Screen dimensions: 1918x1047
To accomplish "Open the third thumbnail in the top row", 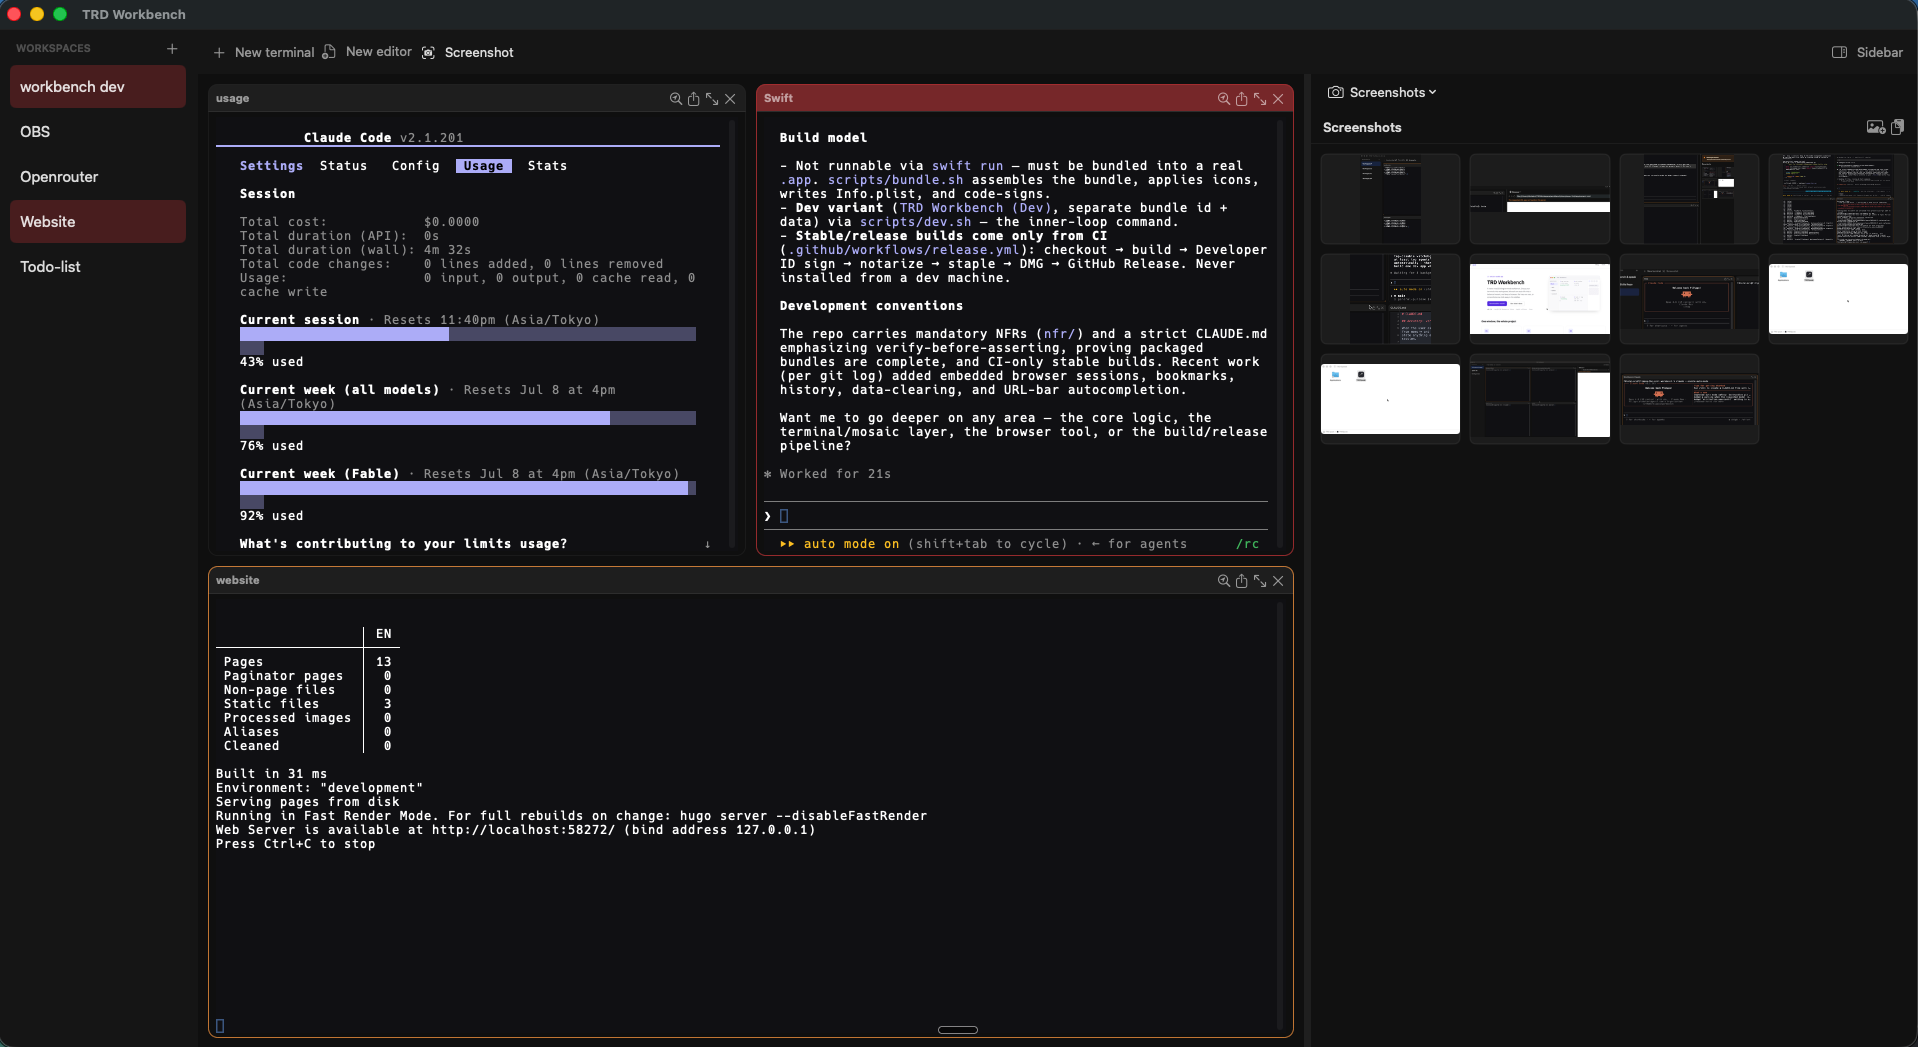I will pos(1689,199).
